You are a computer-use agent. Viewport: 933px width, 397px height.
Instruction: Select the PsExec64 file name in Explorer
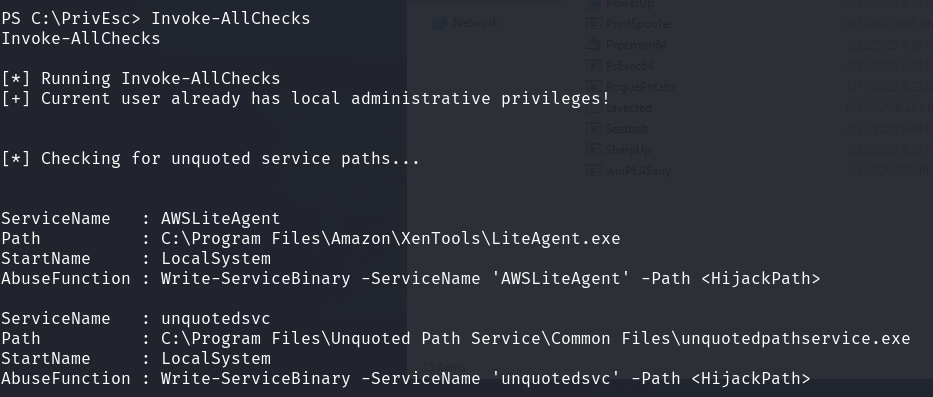629,65
